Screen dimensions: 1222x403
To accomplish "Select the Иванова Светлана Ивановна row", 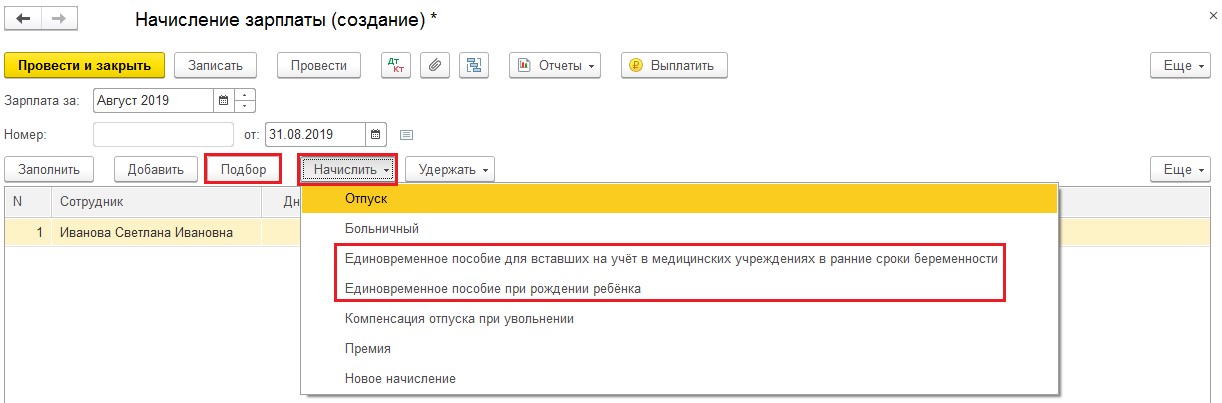I will click(146, 233).
